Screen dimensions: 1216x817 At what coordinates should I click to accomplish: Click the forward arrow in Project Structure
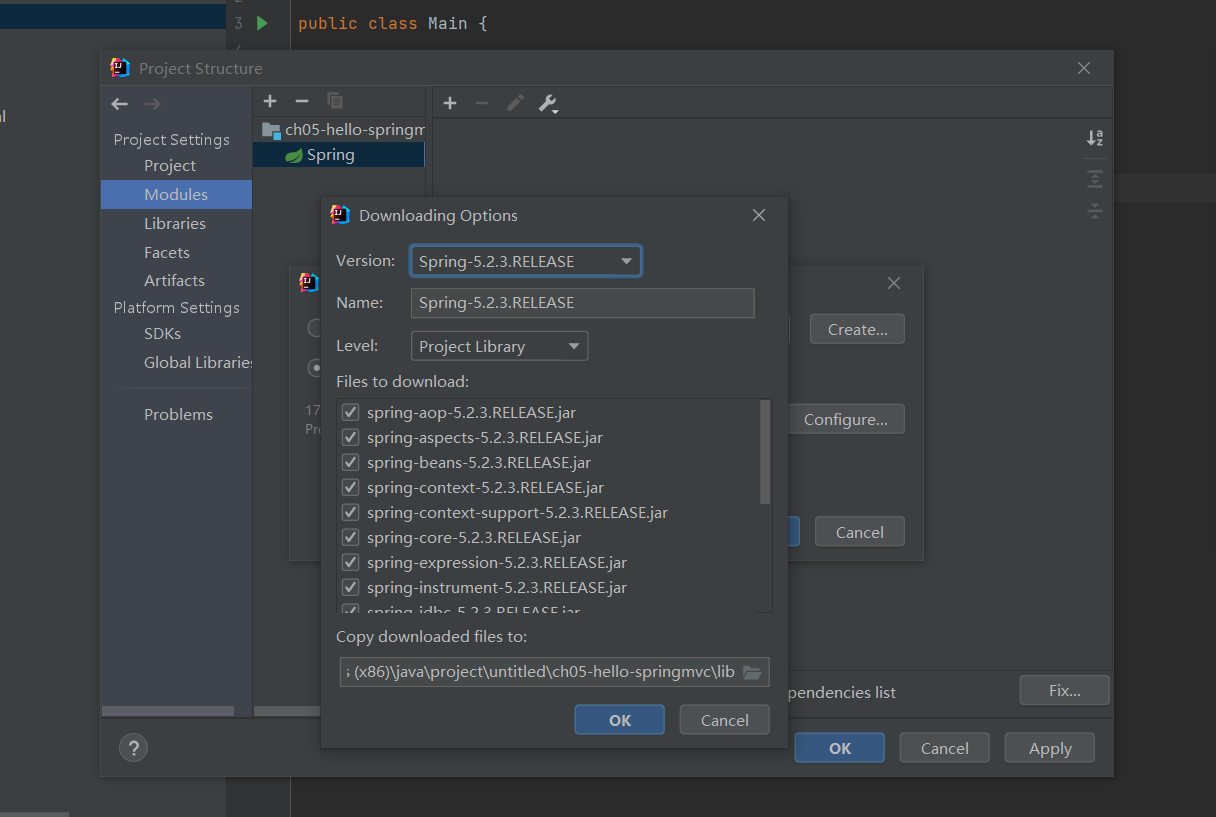tap(152, 104)
